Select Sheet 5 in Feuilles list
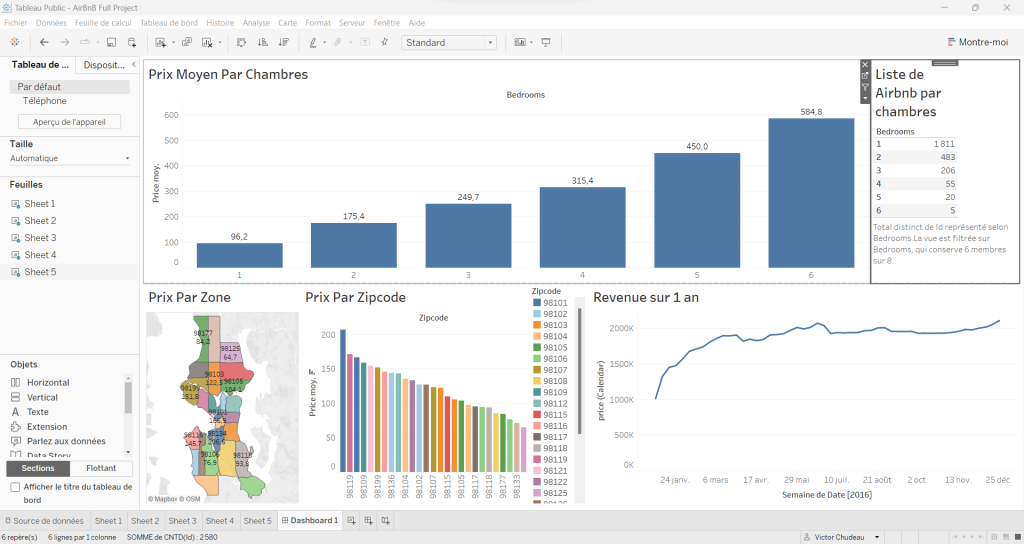The height and width of the screenshot is (544, 1024). [x=40, y=272]
